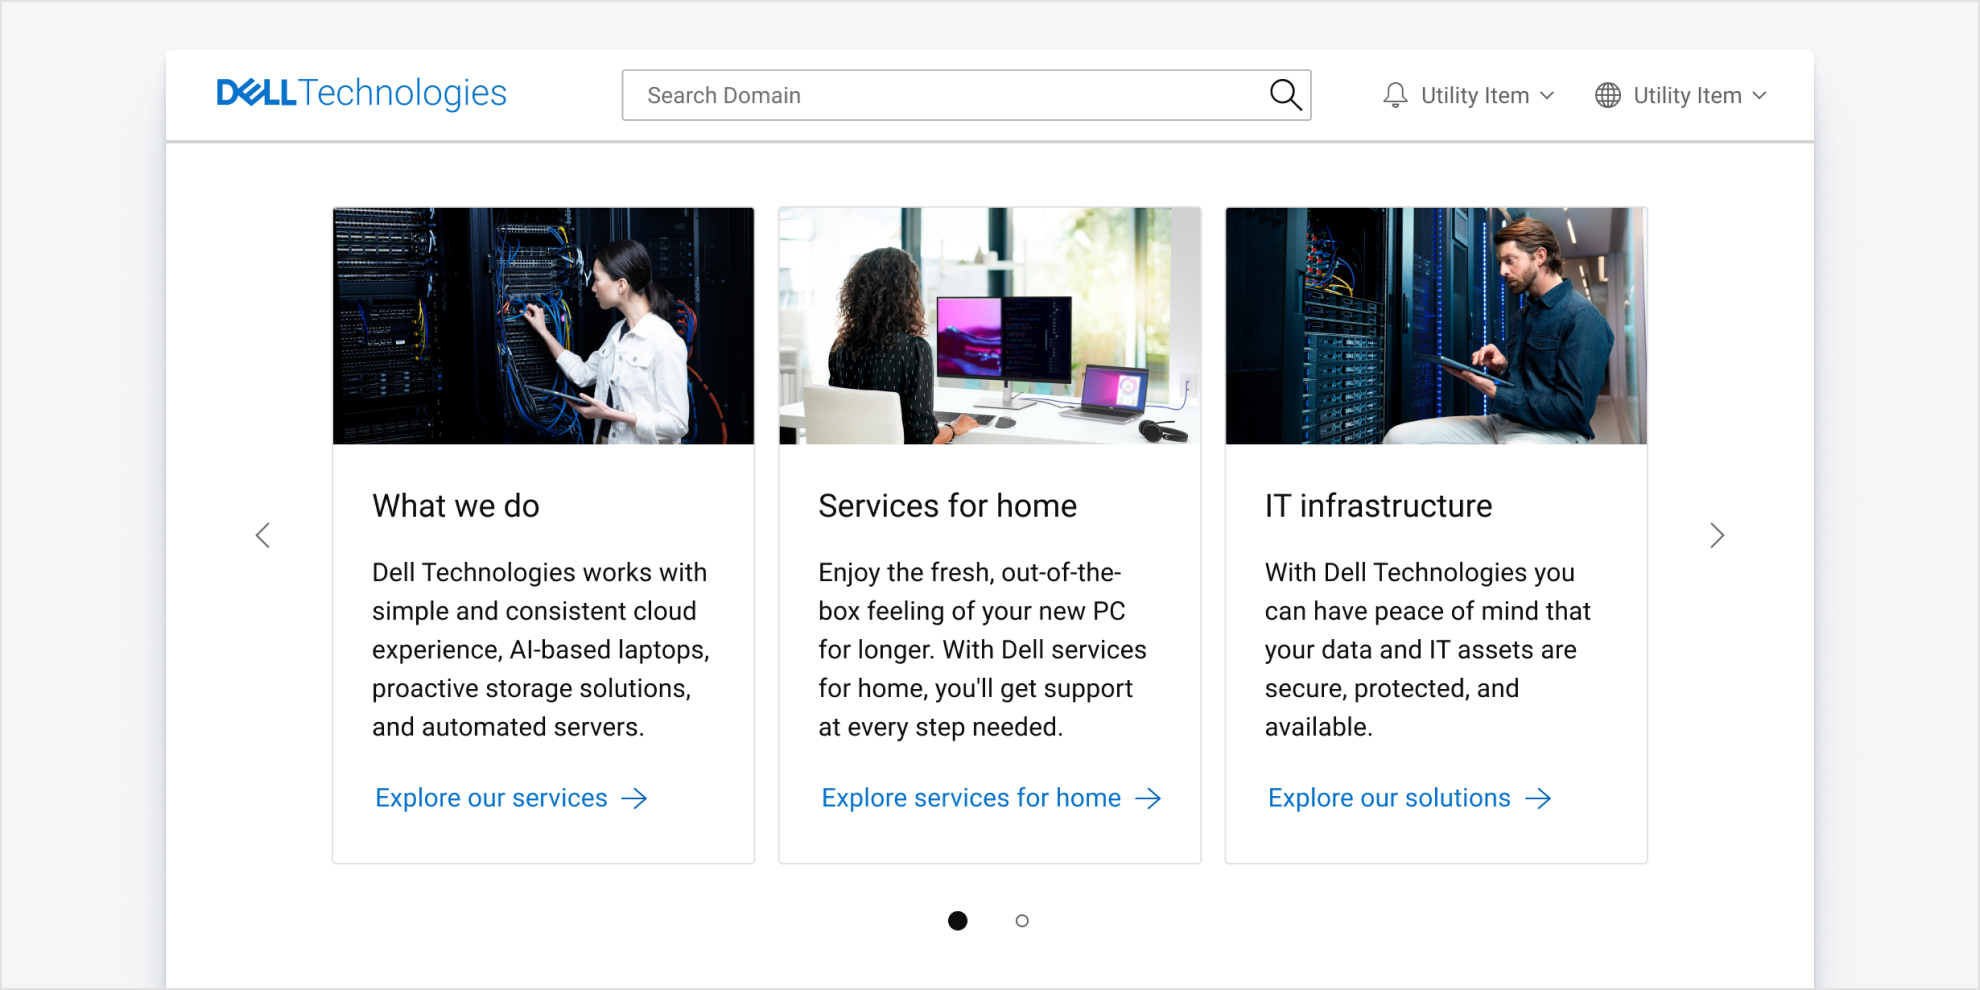Open the notification bell icon

(1396, 94)
